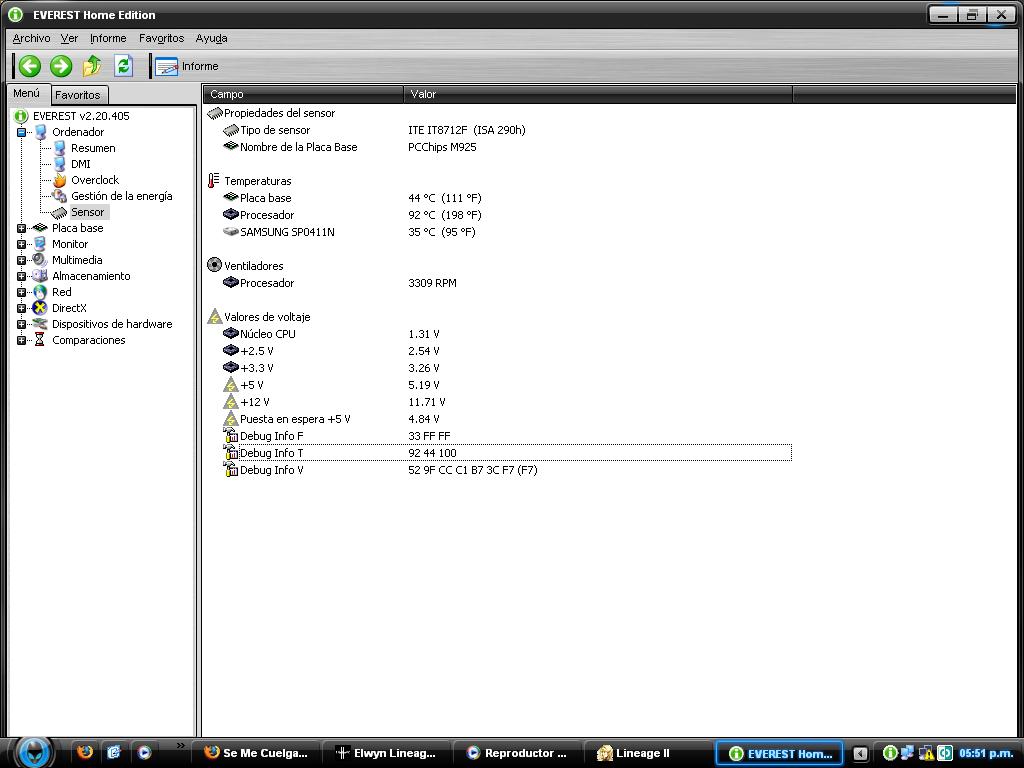Click the EVEREST system tray icon
Screen dimensions: 1024x768
pos(889,753)
